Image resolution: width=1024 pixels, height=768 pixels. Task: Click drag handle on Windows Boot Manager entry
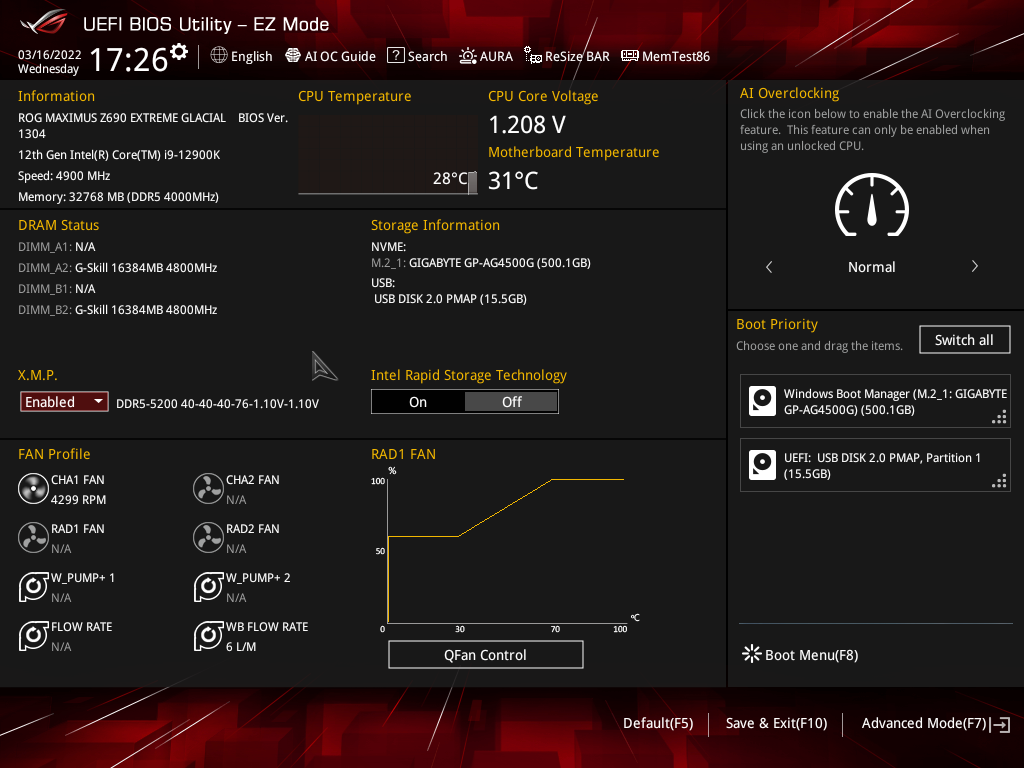pyautogui.click(x=999, y=417)
